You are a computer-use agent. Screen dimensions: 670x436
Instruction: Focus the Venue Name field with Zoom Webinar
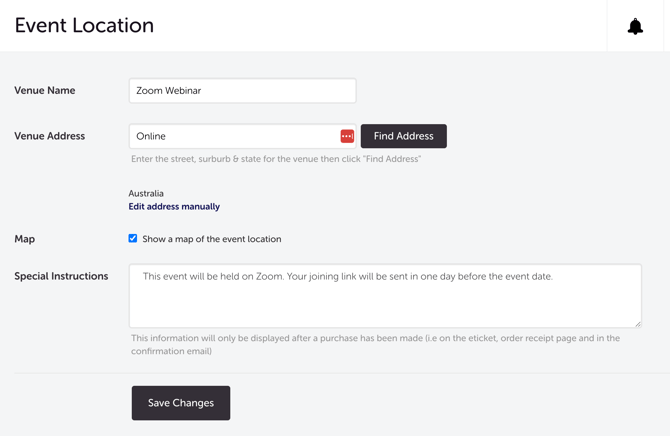[242, 91]
